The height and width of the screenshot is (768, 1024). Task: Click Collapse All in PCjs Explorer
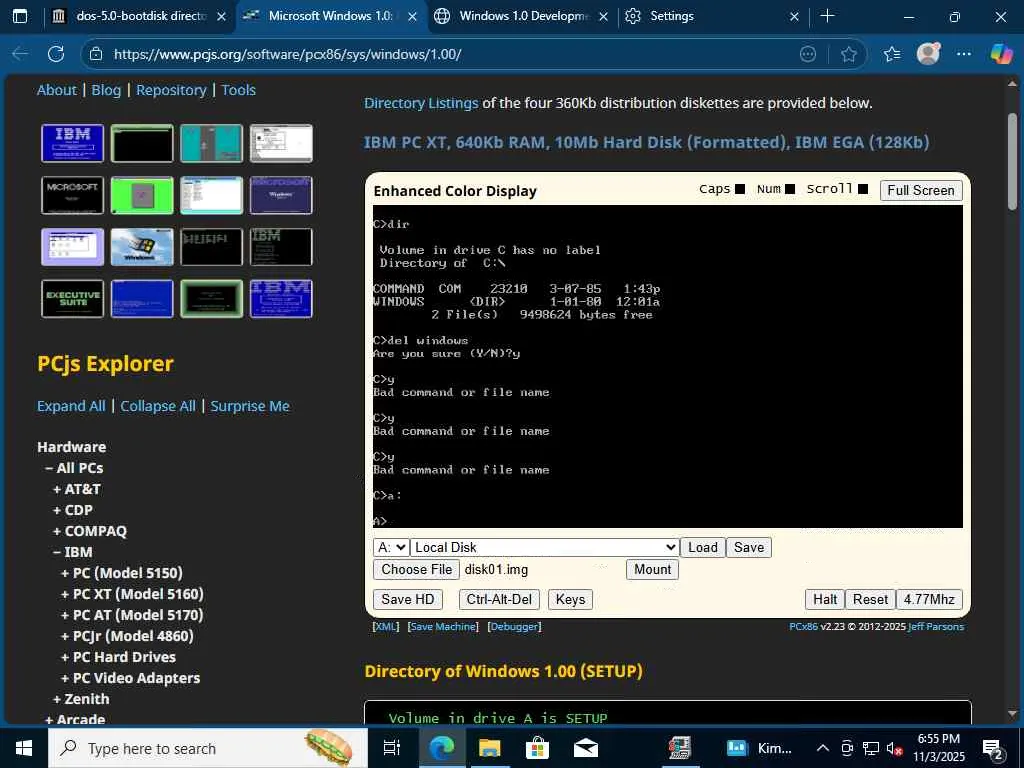click(x=158, y=406)
